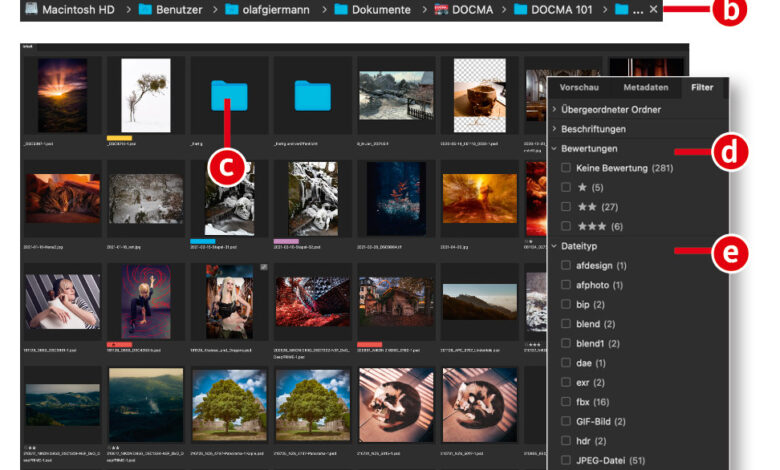Check the GIF-Bild file type filter
Viewport: 780px width, 470px height.
[x=567, y=421]
